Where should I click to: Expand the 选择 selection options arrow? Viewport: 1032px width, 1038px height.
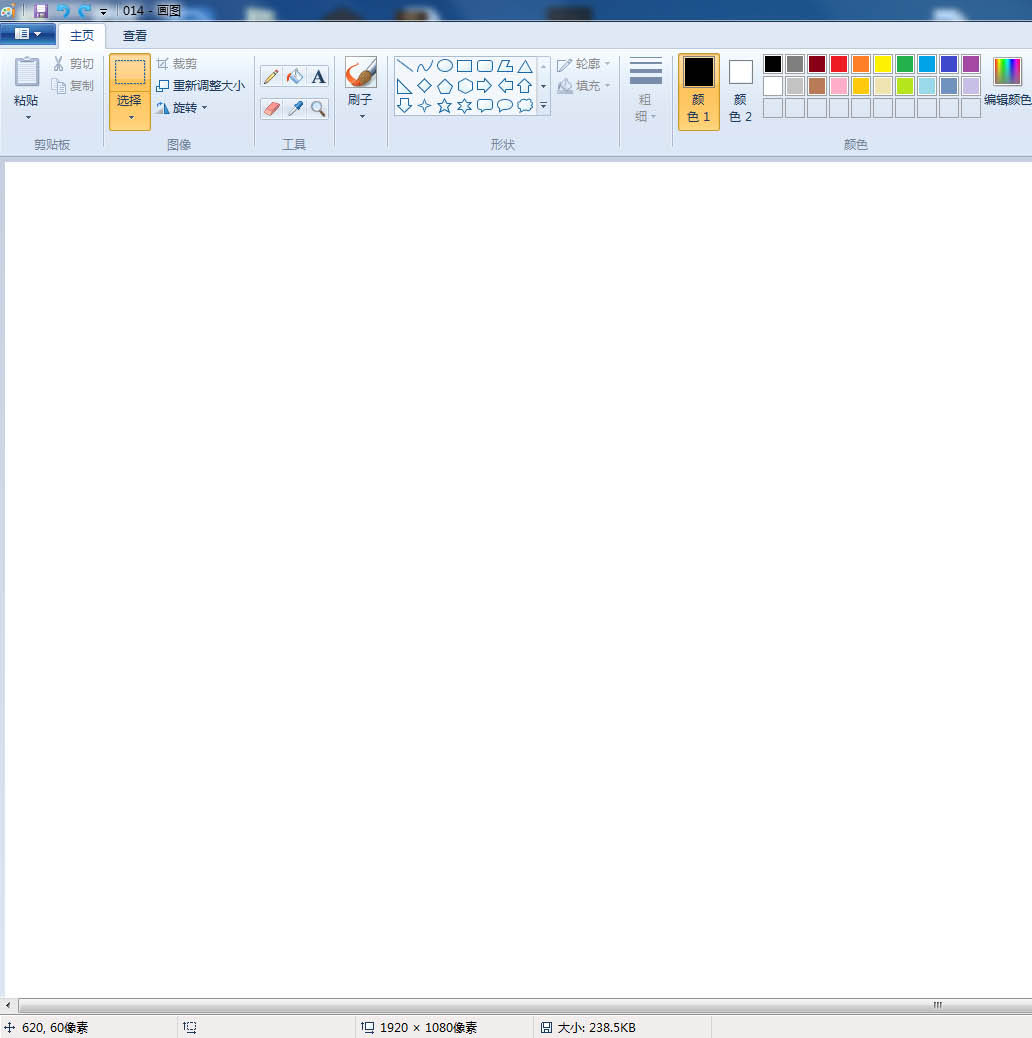(130, 118)
